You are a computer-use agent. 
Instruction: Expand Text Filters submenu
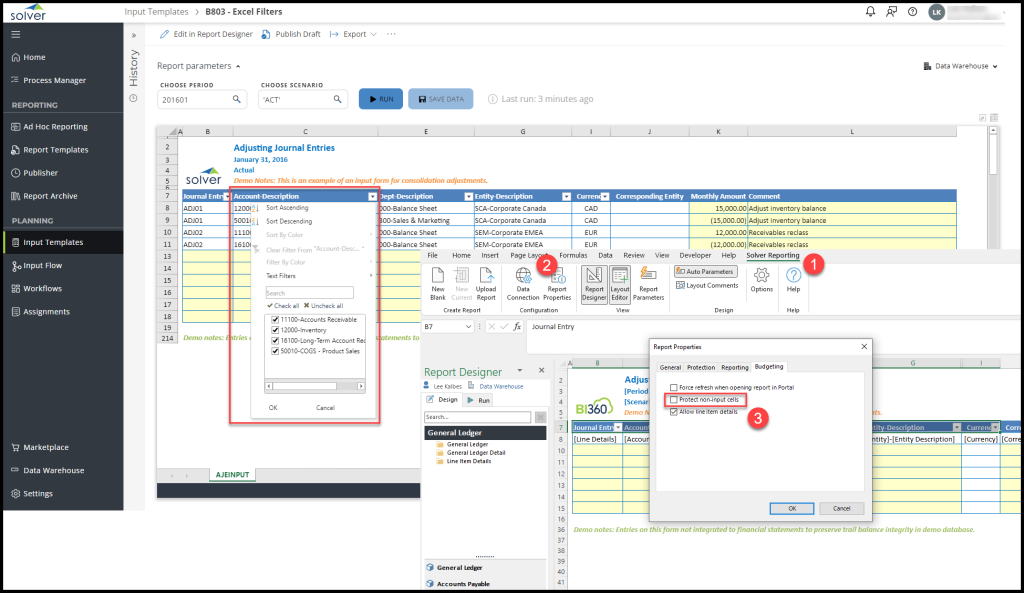point(319,276)
